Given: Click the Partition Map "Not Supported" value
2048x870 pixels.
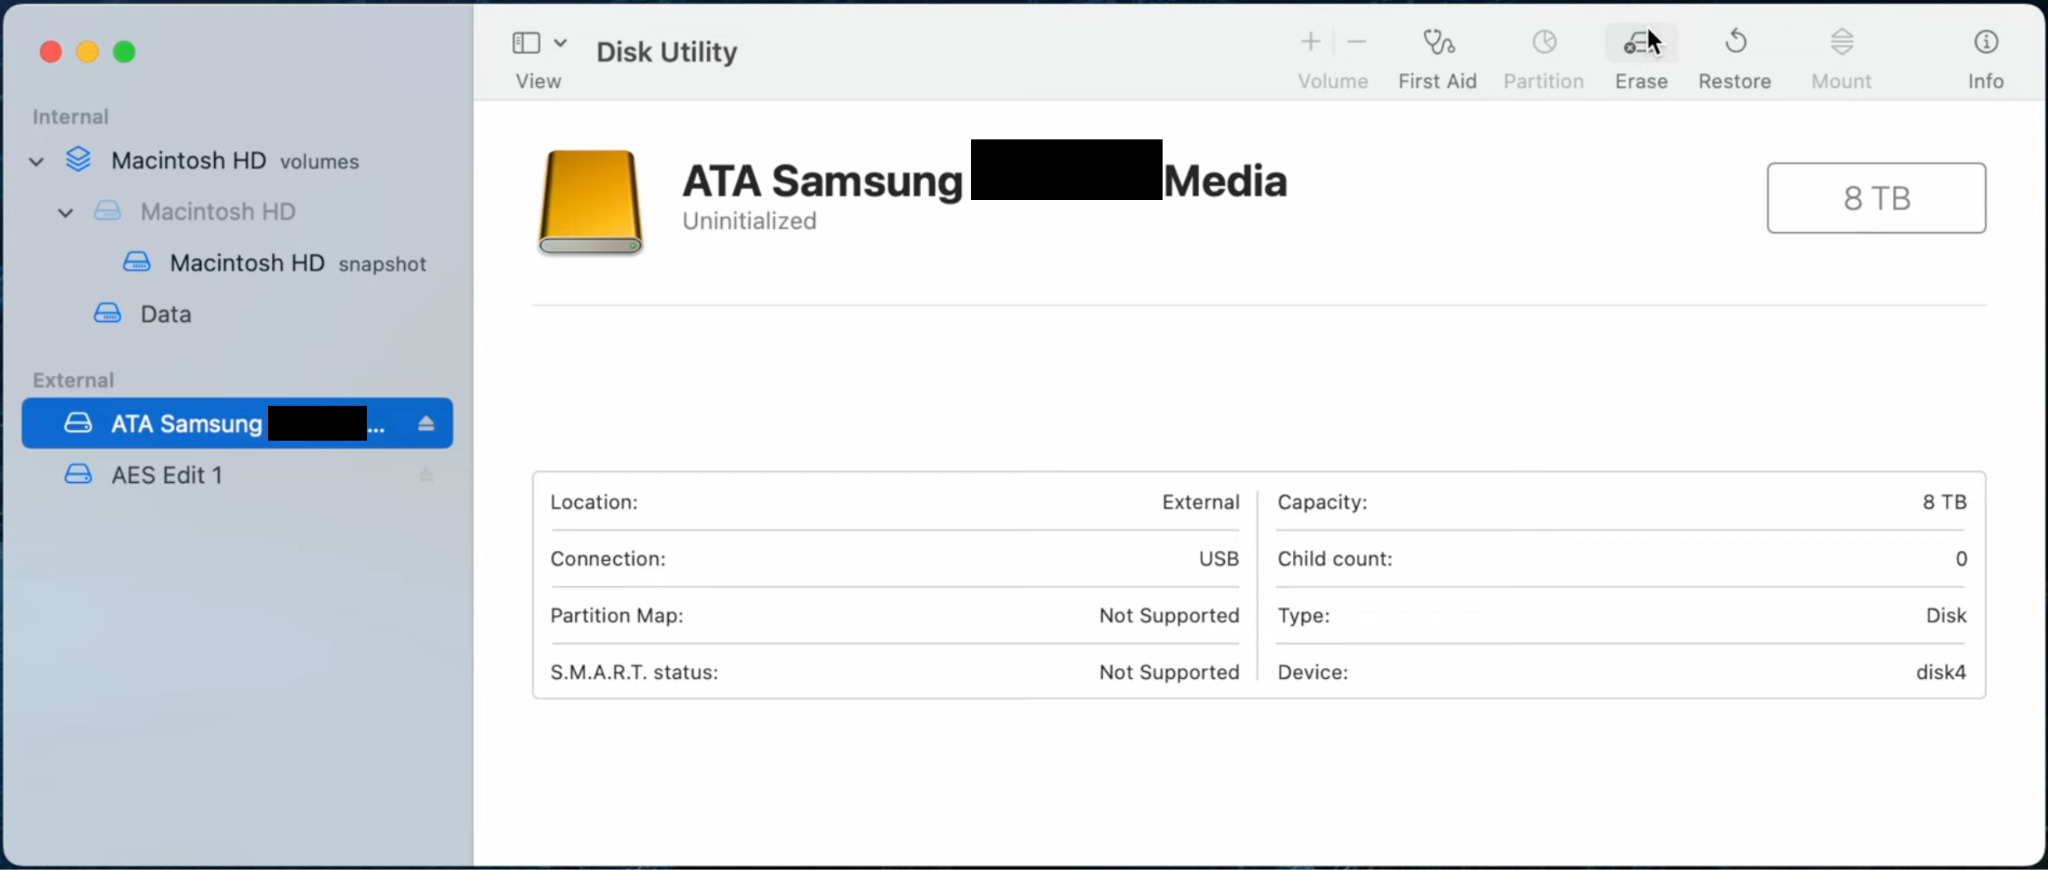Looking at the screenshot, I should point(1169,615).
